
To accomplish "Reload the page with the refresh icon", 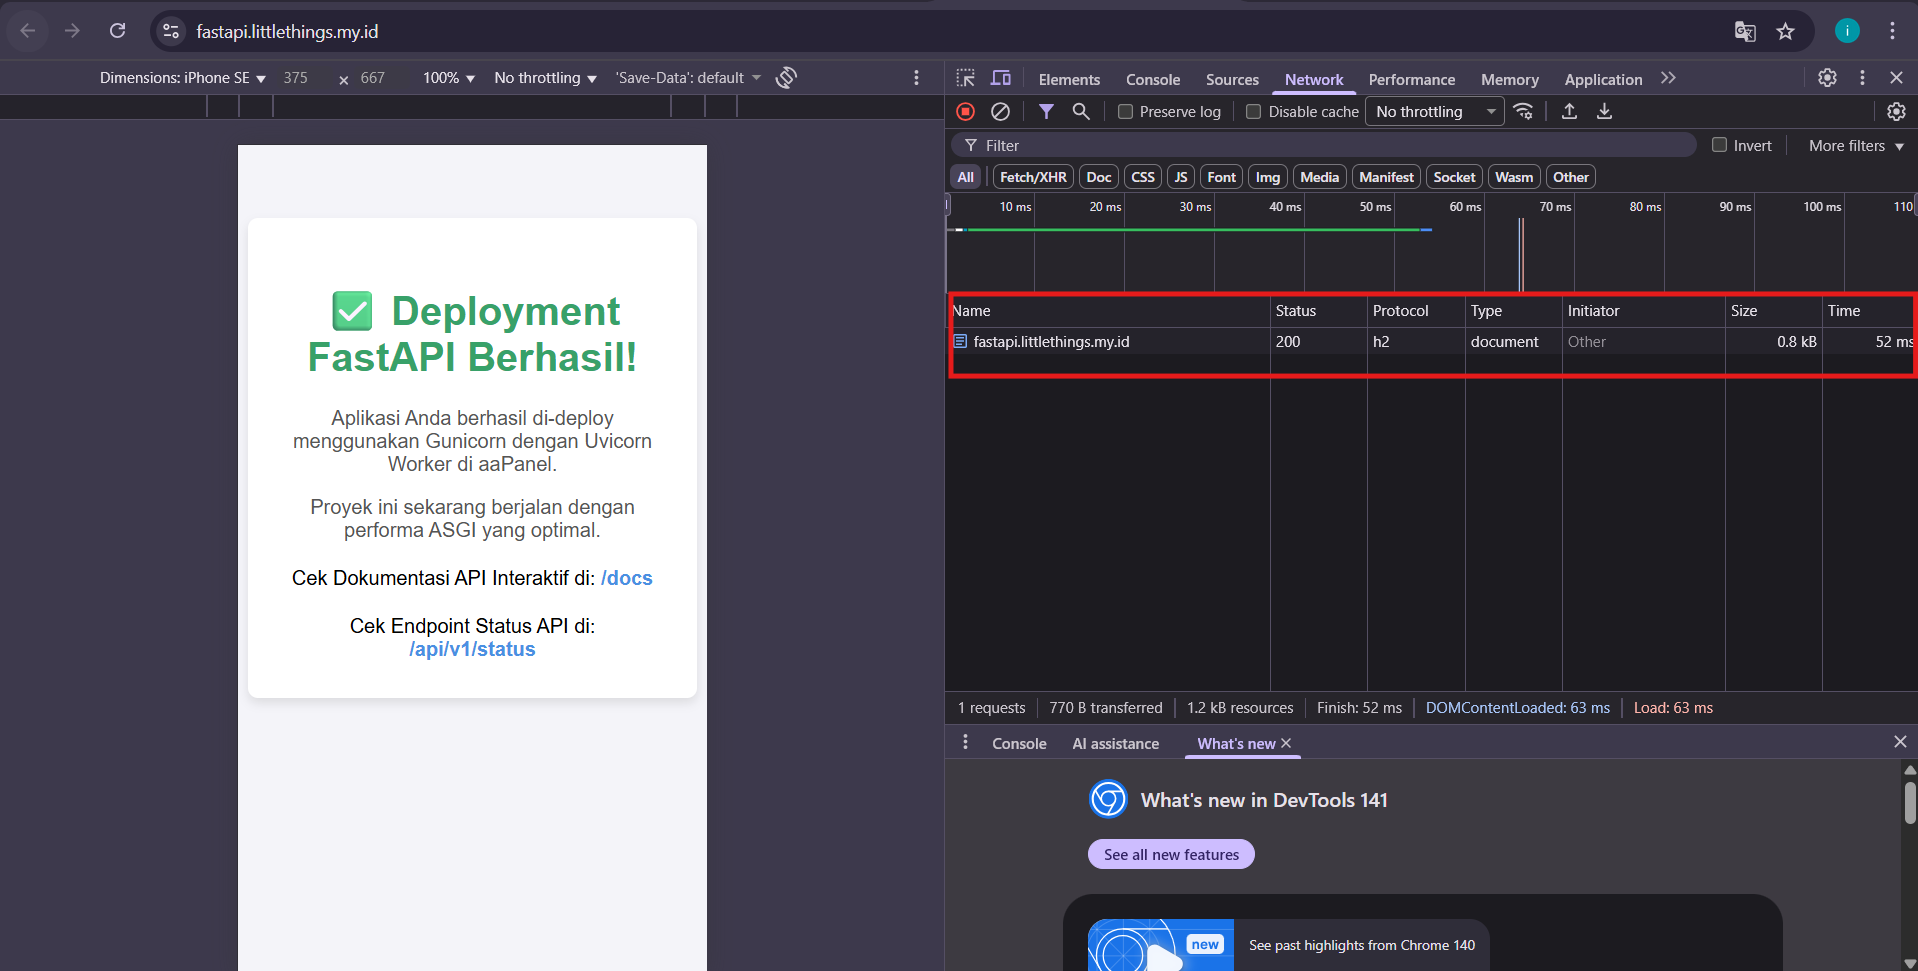I will click(117, 31).
